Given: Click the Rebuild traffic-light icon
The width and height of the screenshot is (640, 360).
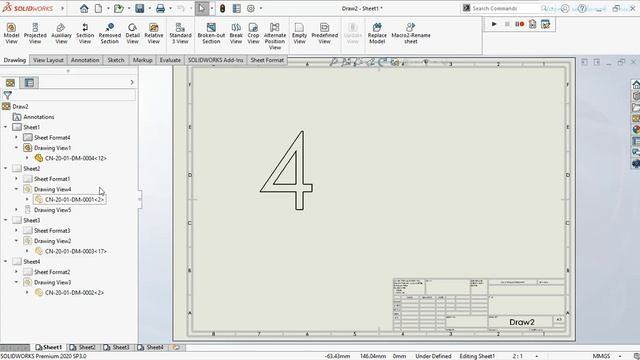Looking at the screenshot, I should [x=222, y=8].
